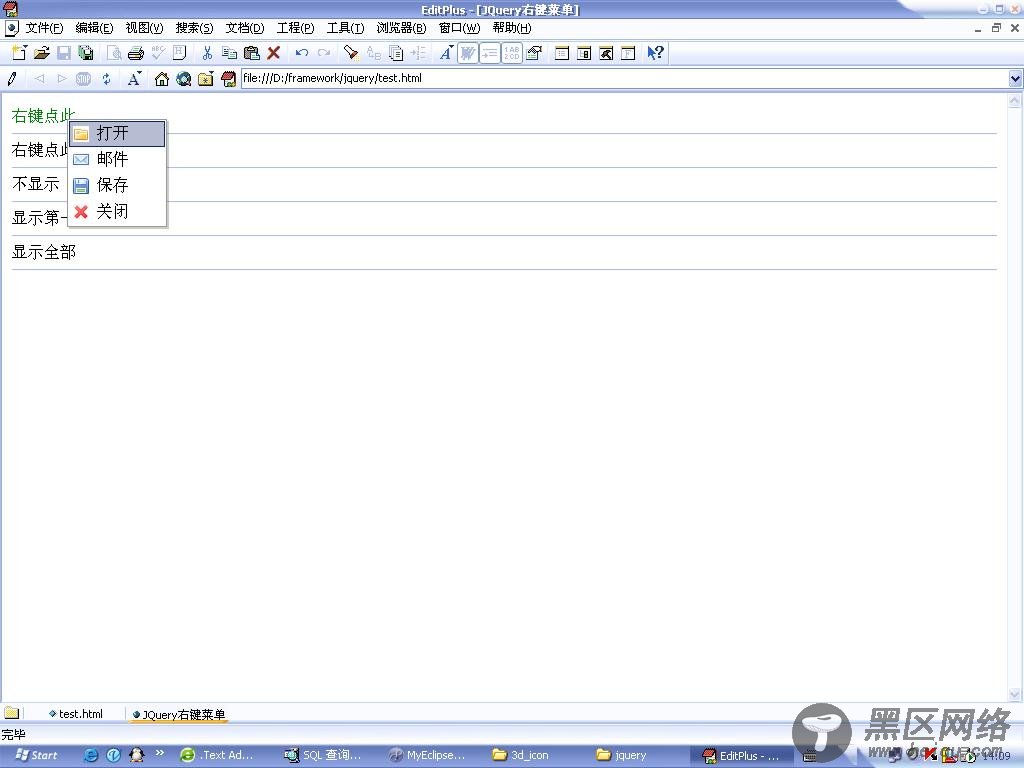
Task: Click browser Forward arrow
Action: pyautogui.click(x=61, y=79)
